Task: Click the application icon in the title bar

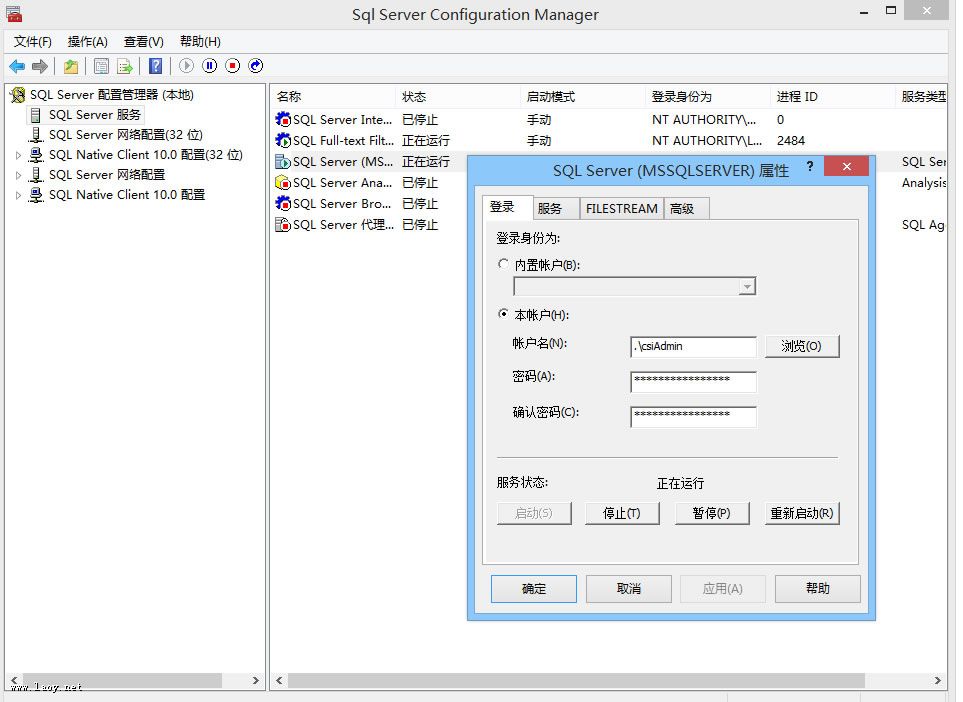Action: (x=14, y=14)
